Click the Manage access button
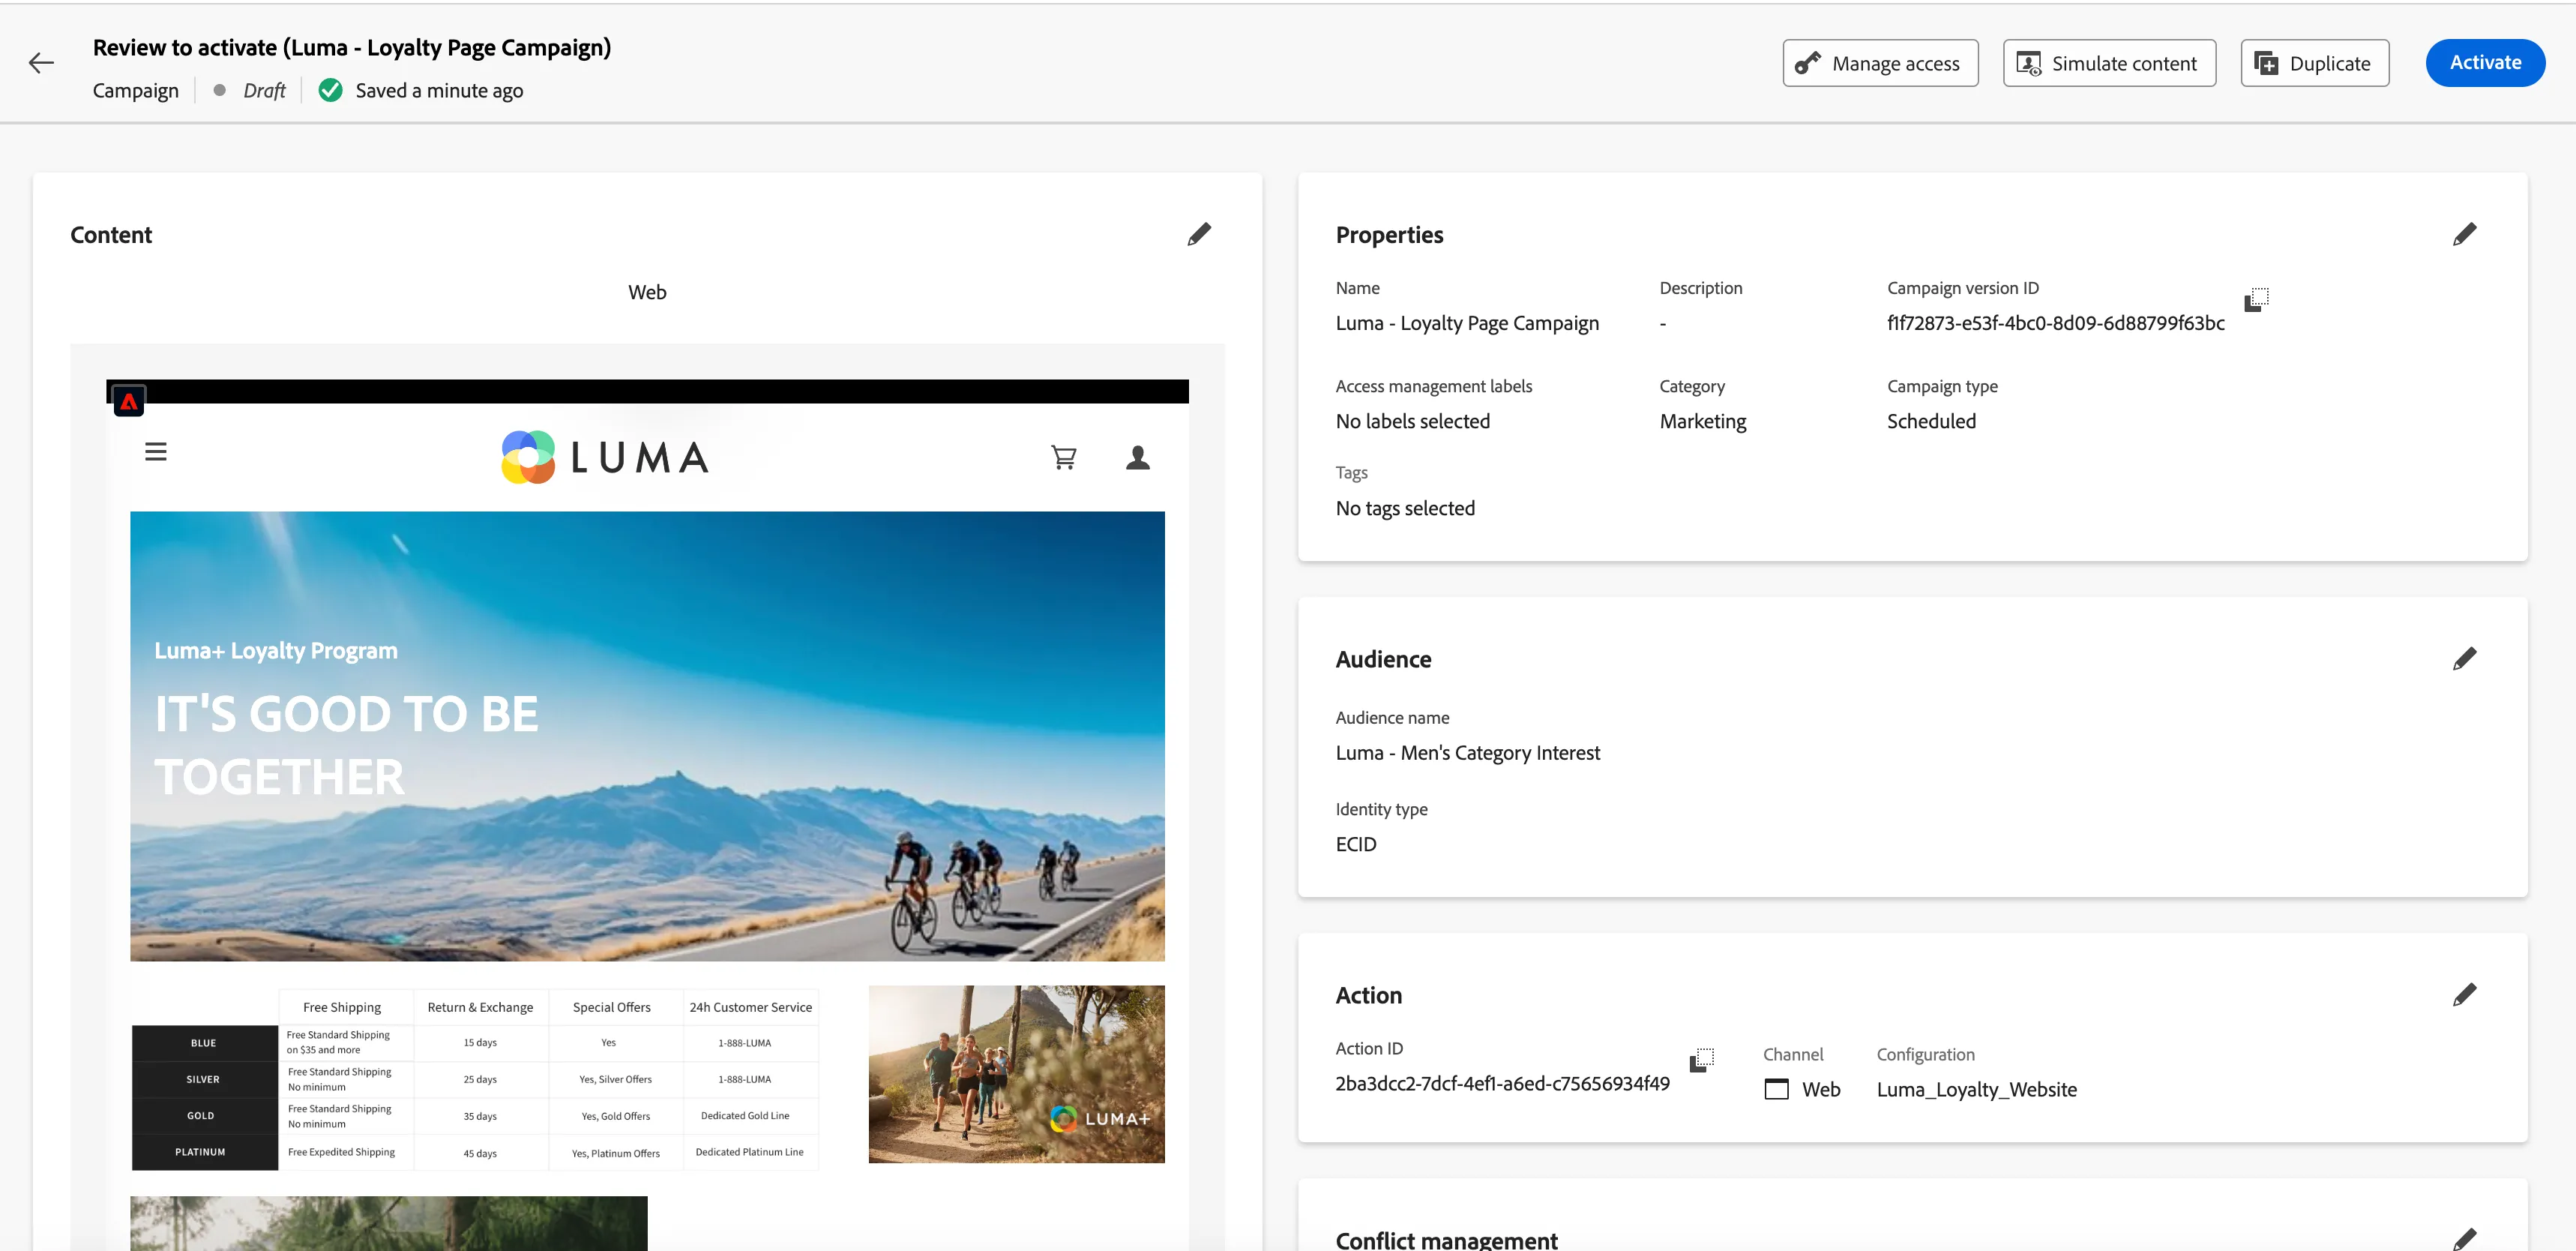Image resolution: width=2576 pixels, height=1251 pixels. point(1881,63)
